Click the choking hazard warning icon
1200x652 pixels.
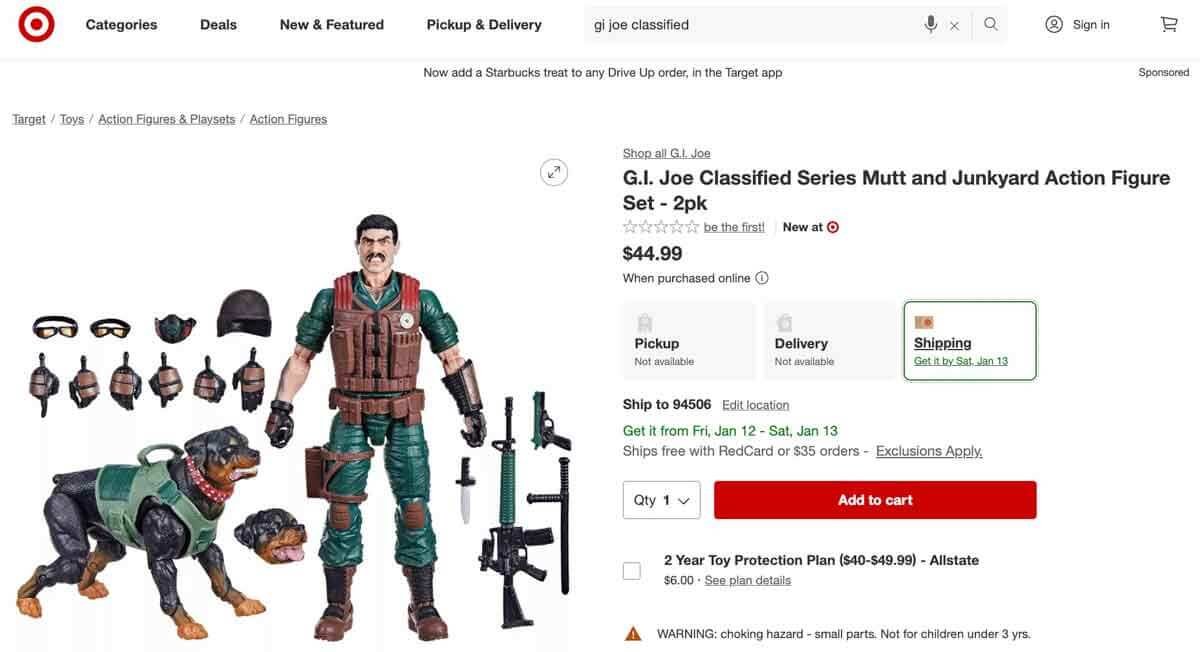pos(631,632)
